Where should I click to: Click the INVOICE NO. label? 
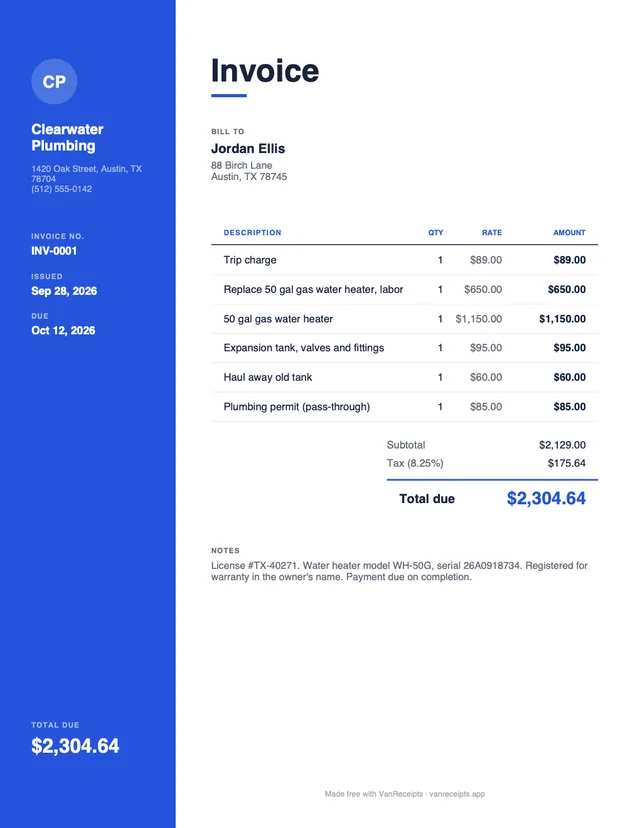click(58, 237)
